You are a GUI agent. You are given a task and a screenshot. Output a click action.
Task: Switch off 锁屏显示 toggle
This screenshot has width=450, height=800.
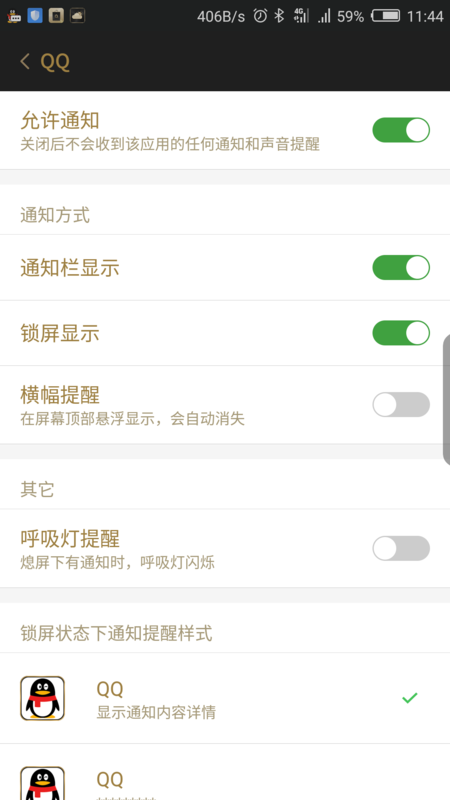tap(401, 333)
